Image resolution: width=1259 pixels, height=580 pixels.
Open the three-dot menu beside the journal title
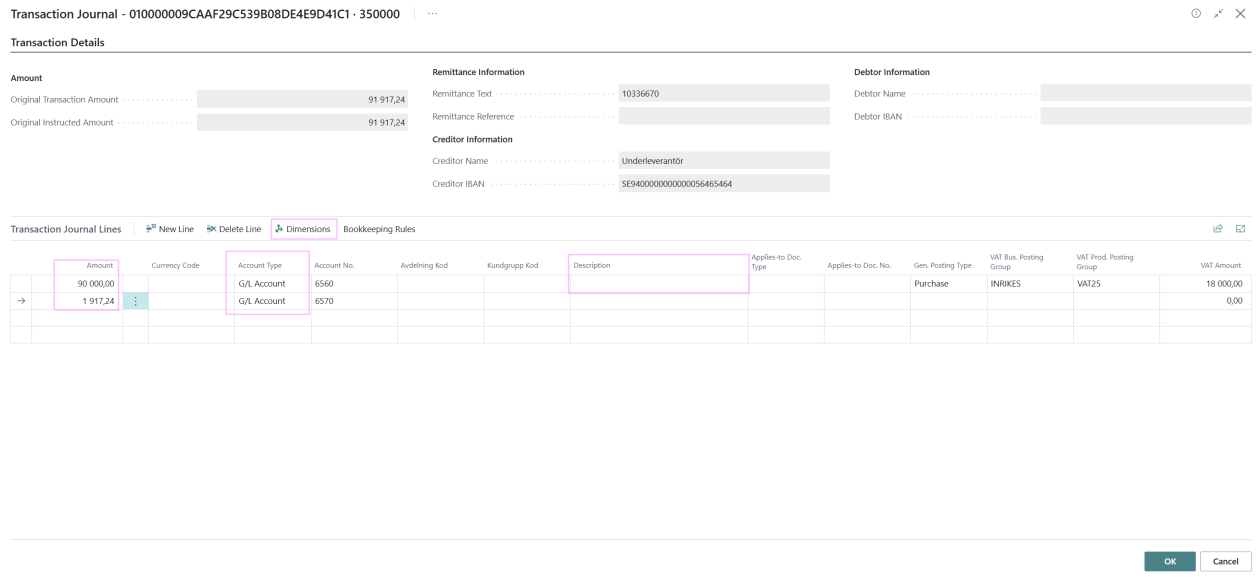[x=432, y=14]
